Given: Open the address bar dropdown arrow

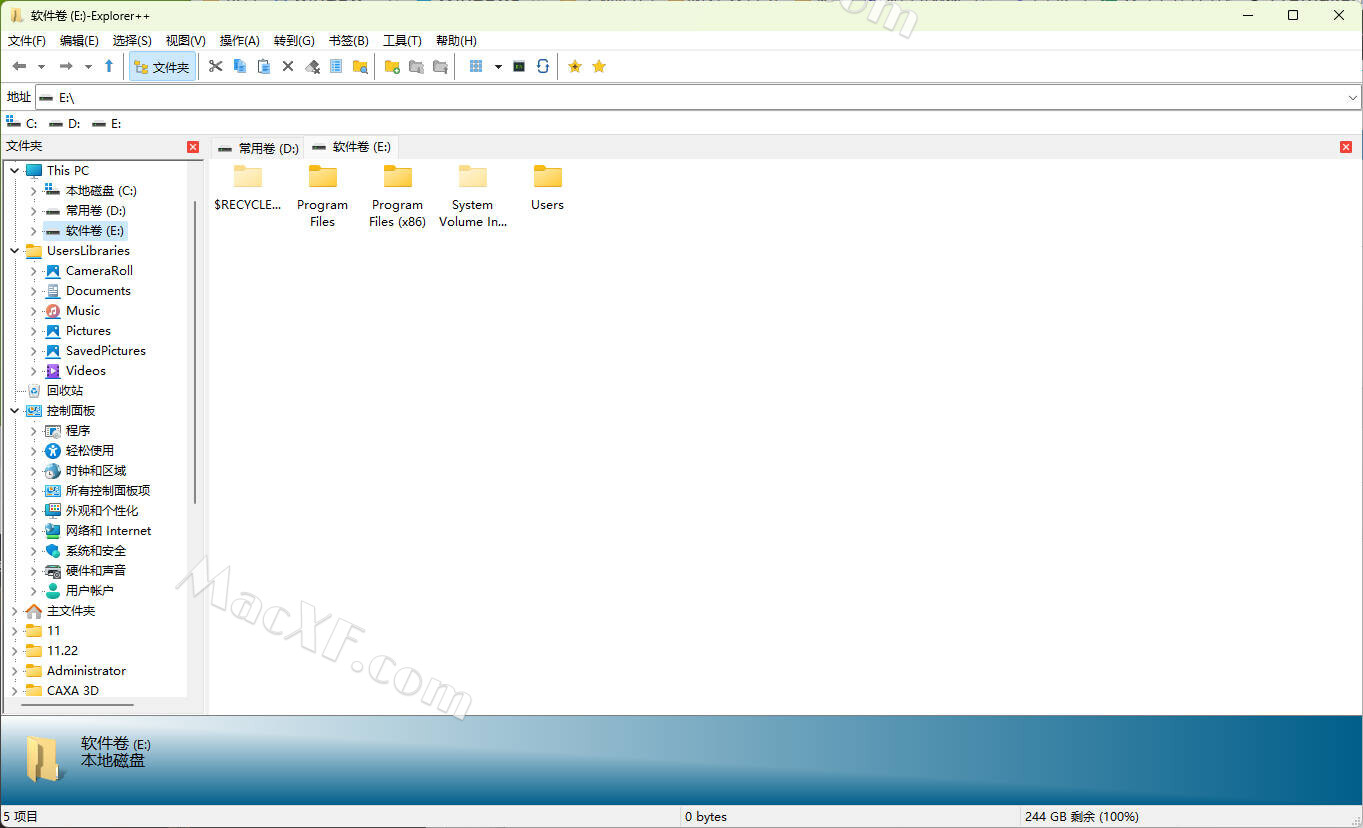Looking at the screenshot, I should 1353,97.
